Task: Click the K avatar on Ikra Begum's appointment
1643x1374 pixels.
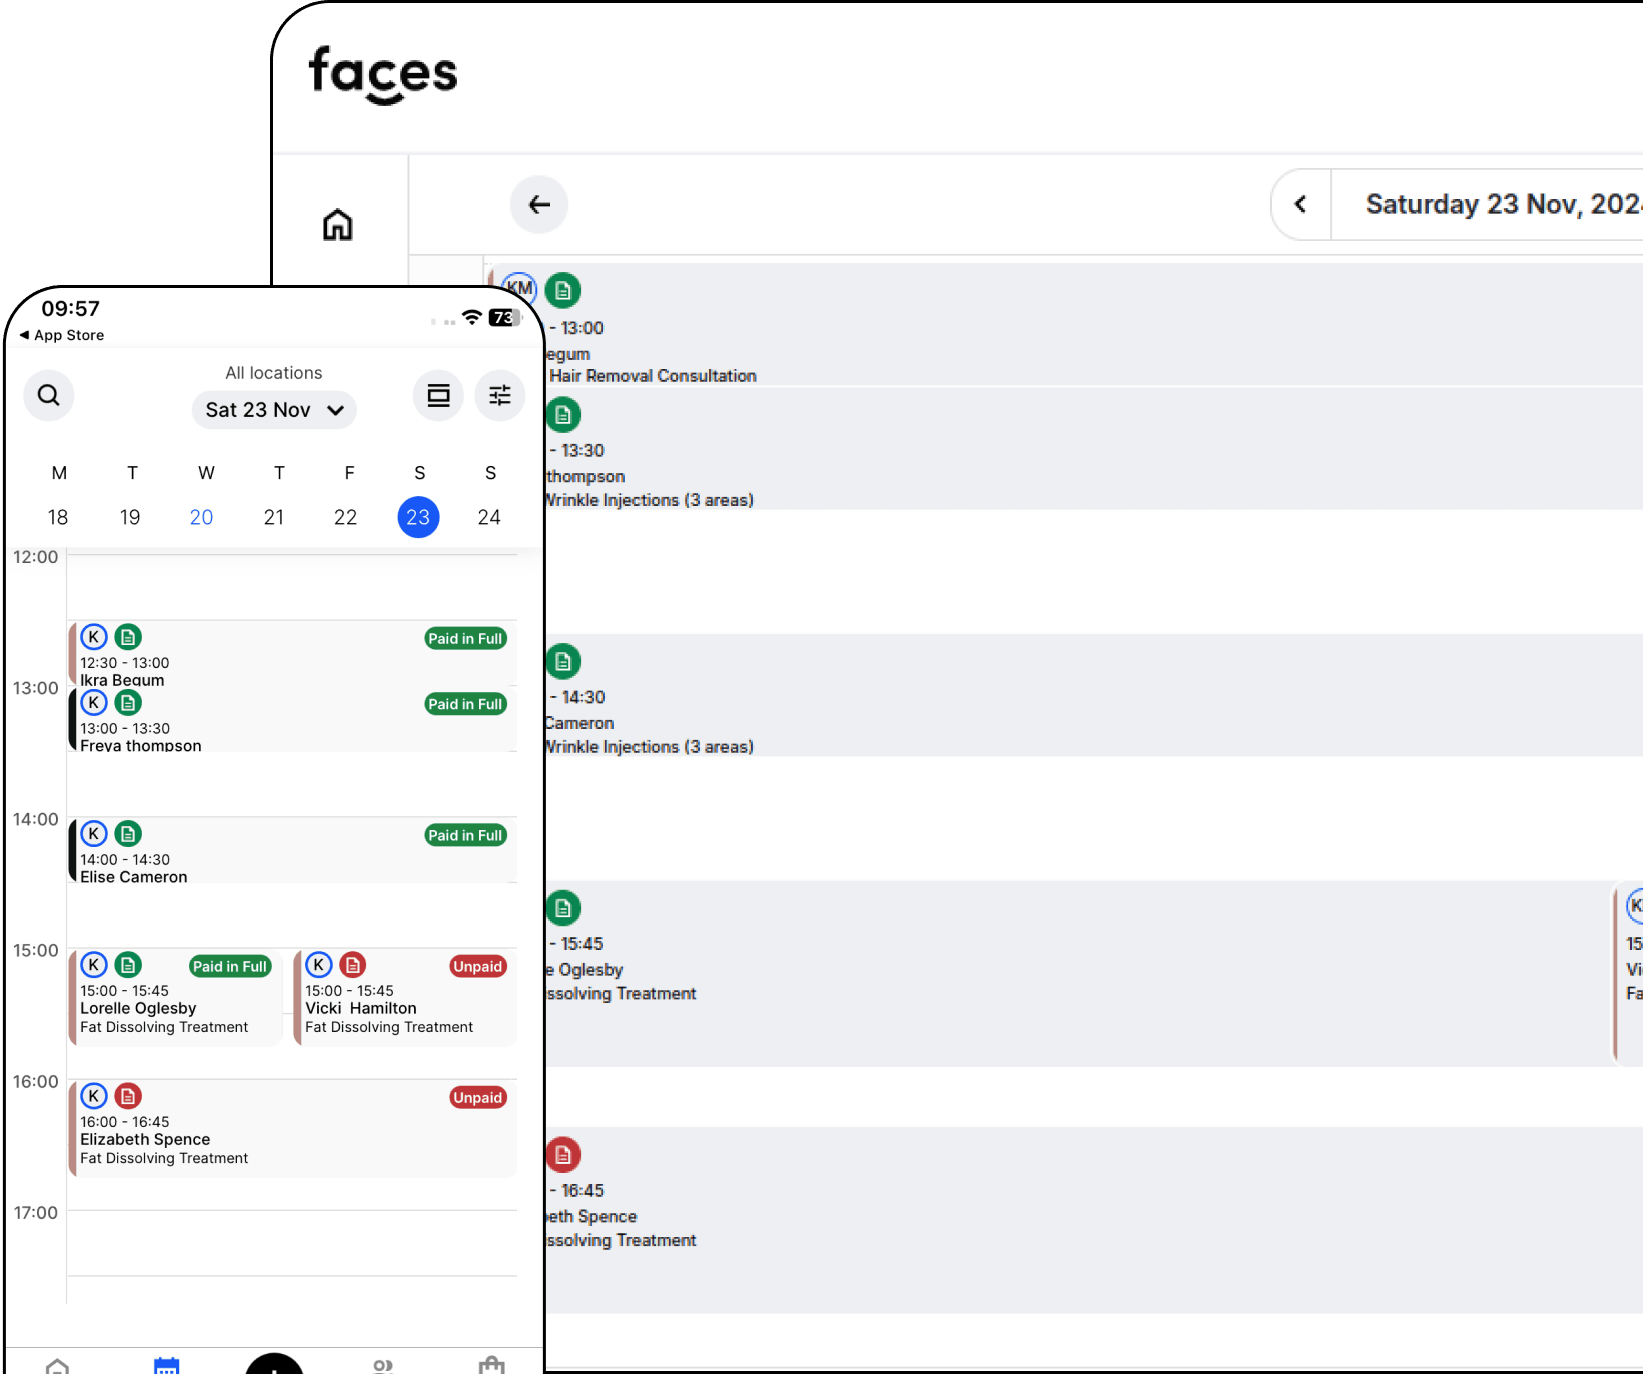Action: [x=94, y=637]
